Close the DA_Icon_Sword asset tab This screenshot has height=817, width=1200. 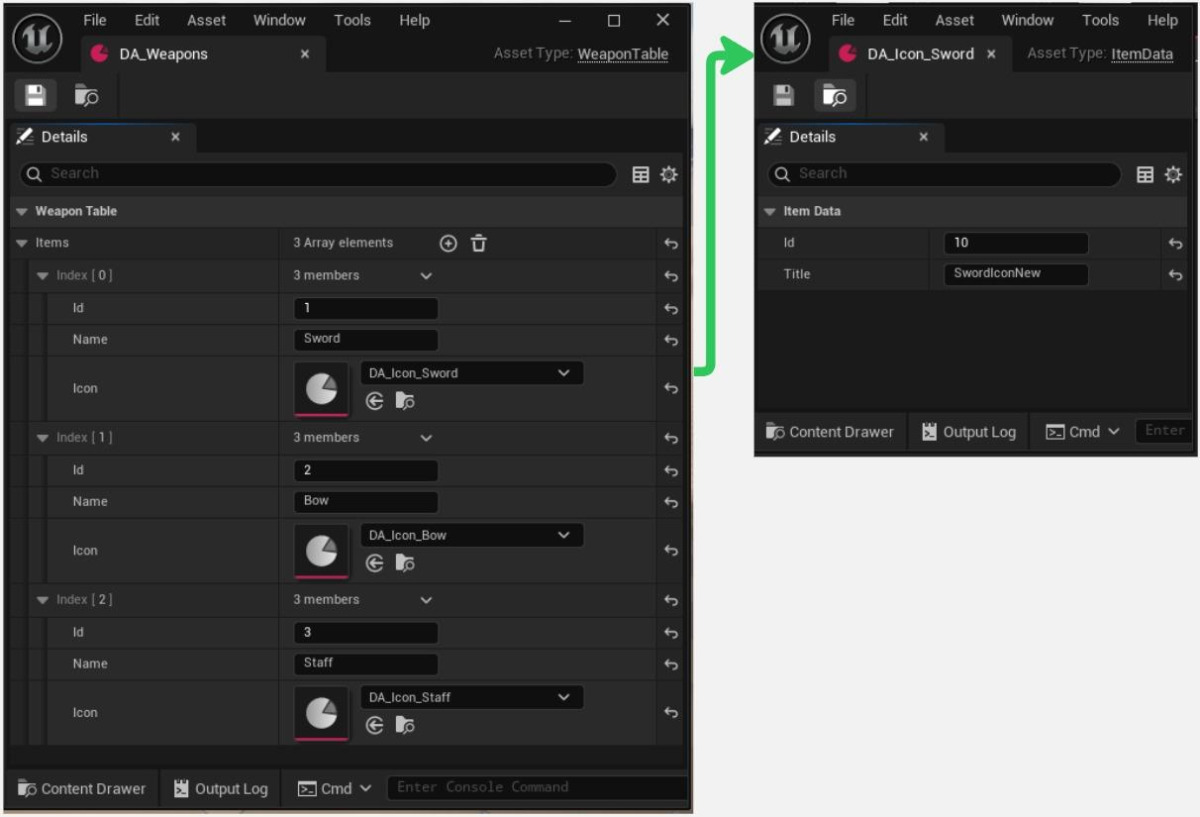pos(991,54)
